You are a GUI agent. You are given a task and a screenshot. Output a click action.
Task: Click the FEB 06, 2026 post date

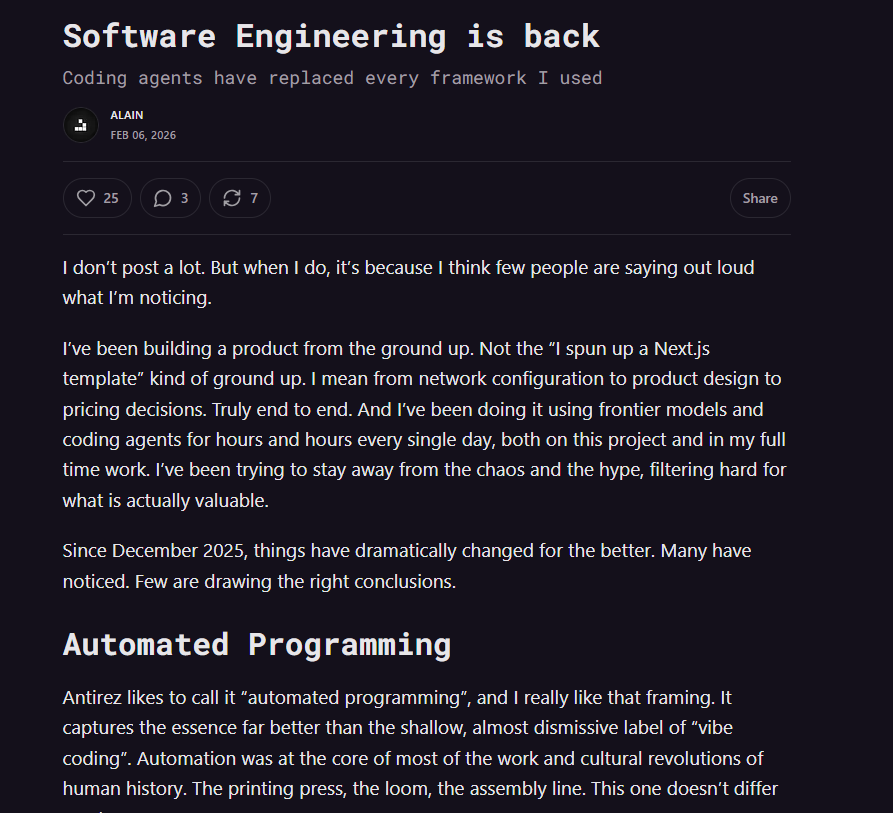point(143,135)
